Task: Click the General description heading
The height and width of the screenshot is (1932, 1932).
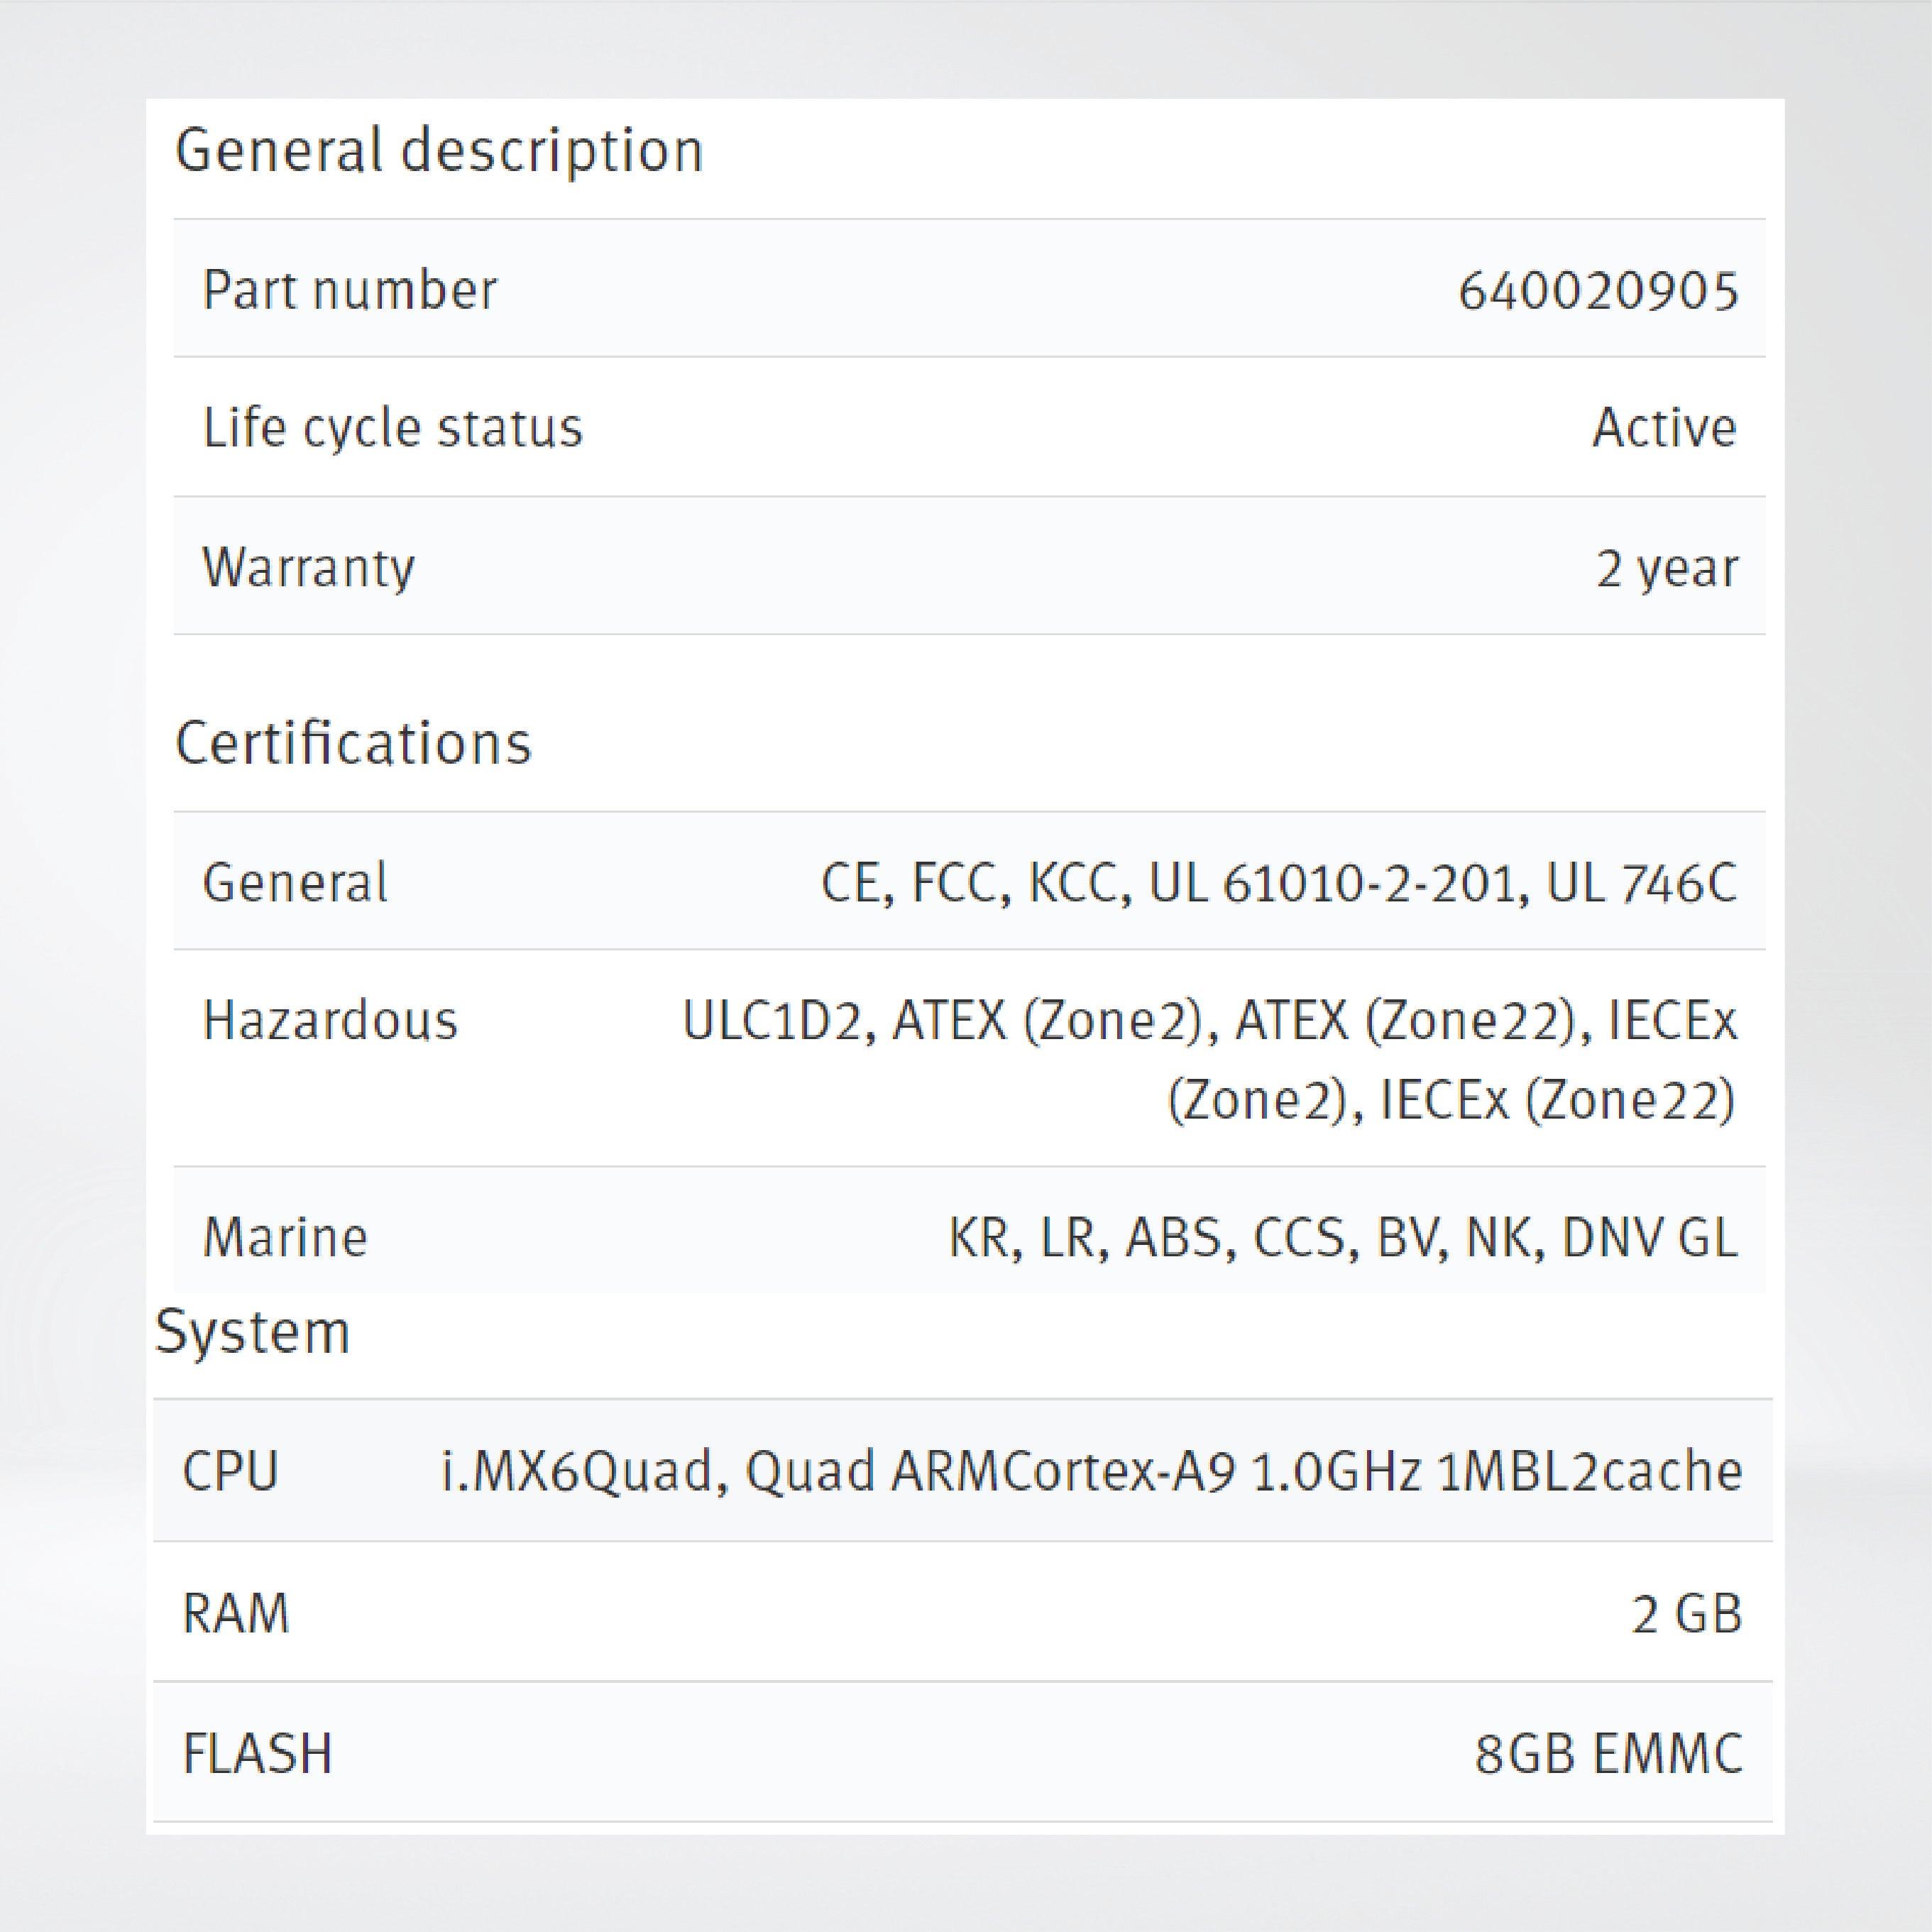Action: (x=438, y=152)
